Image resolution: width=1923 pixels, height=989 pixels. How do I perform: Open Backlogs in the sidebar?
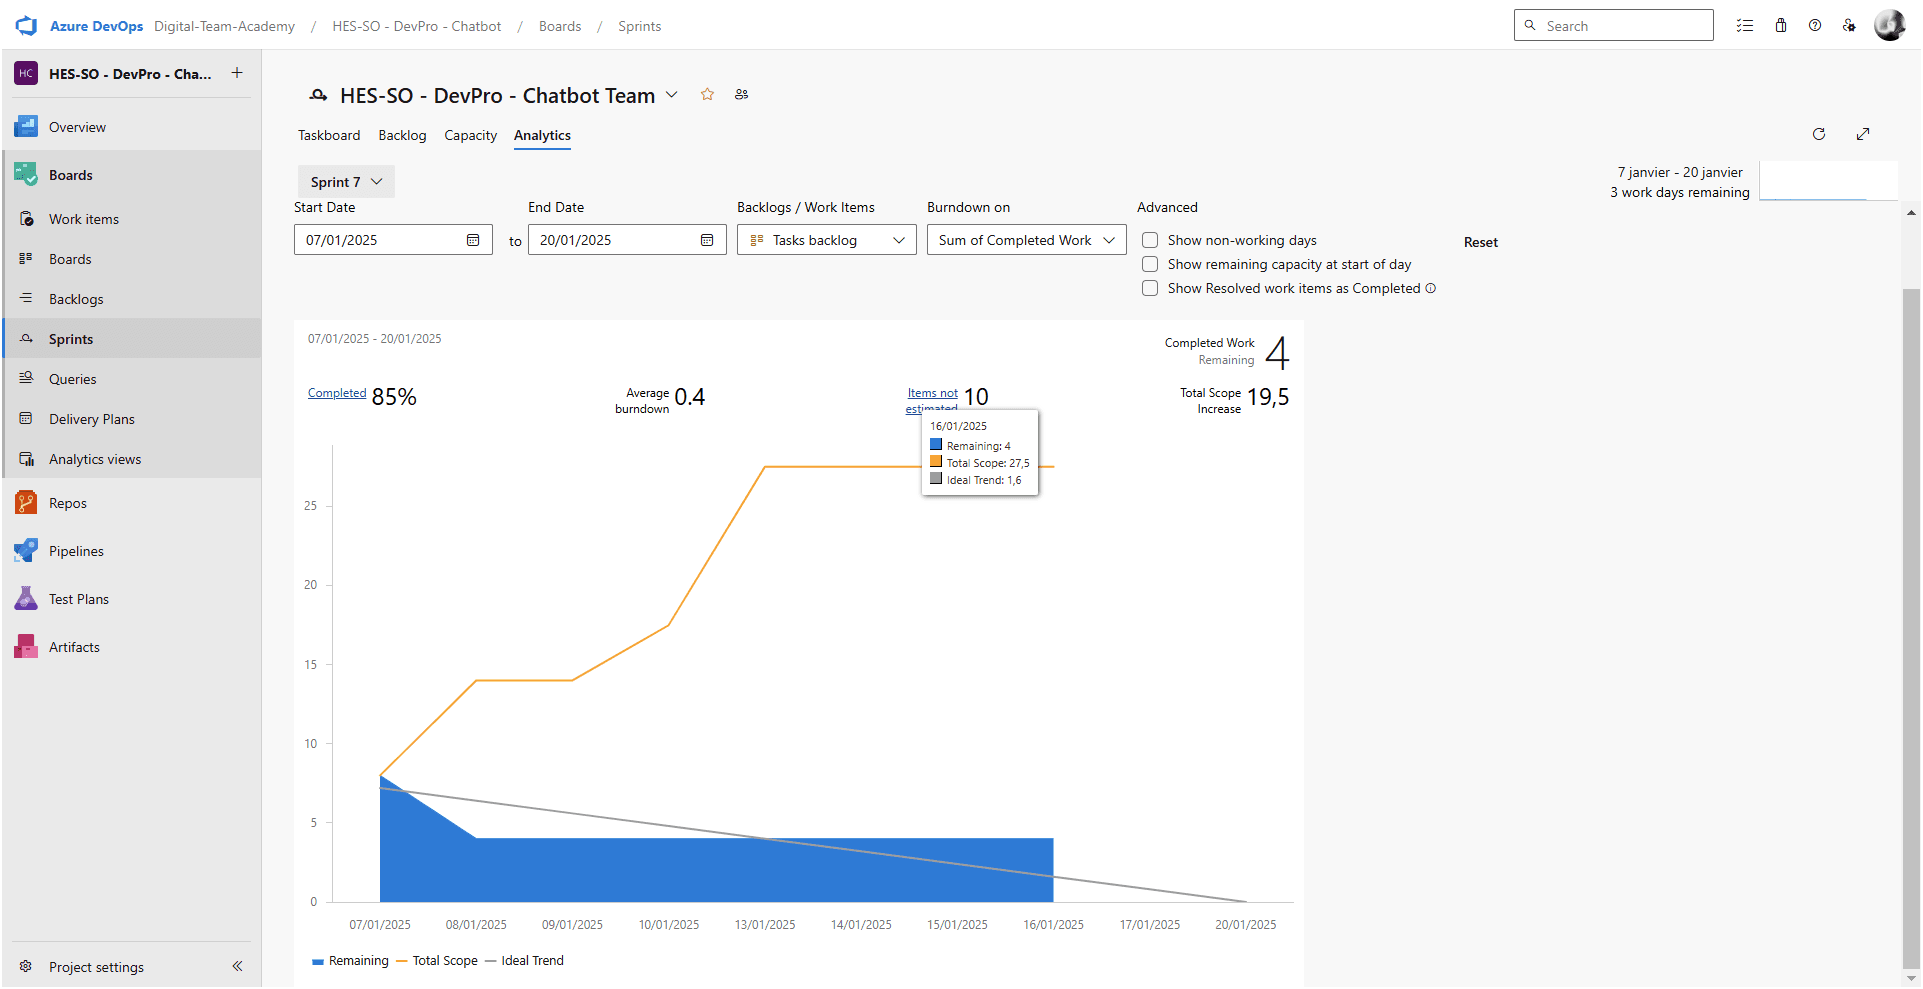click(x=131, y=299)
